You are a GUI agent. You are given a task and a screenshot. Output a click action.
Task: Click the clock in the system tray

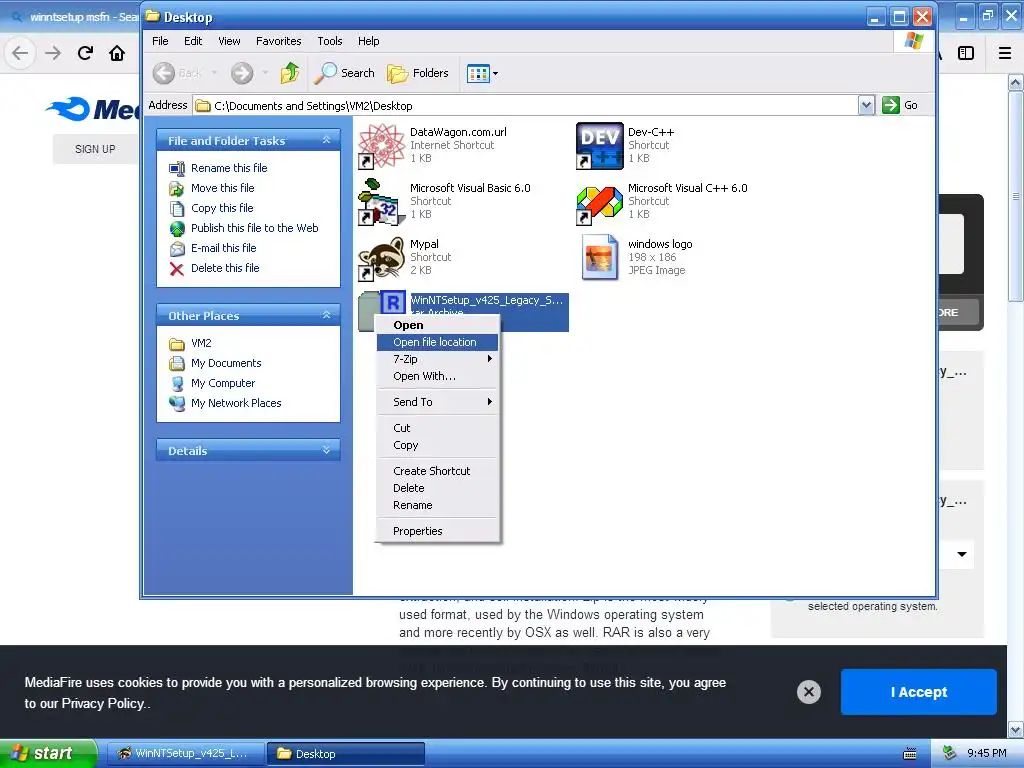tap(986, 754)
